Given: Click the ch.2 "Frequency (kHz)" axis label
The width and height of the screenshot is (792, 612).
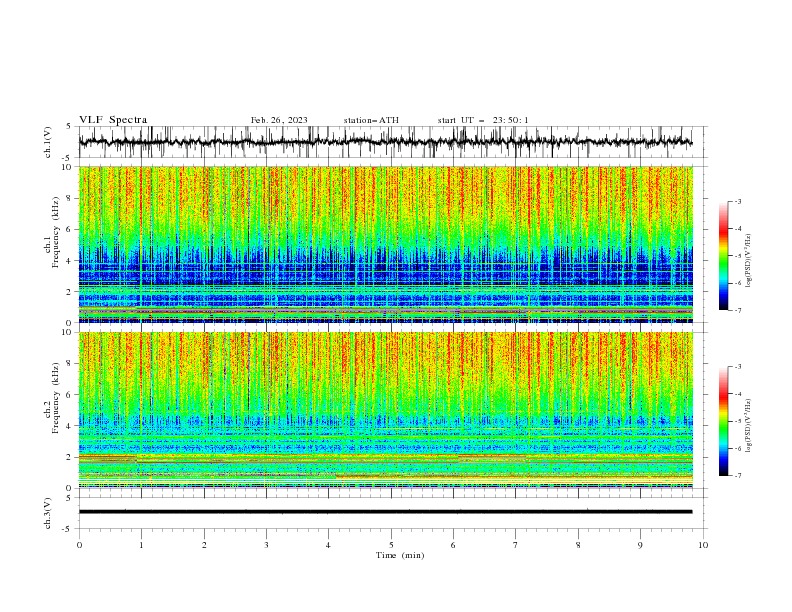Looking at the screenshot, I should pyautogui.click(x=56, y=398).
